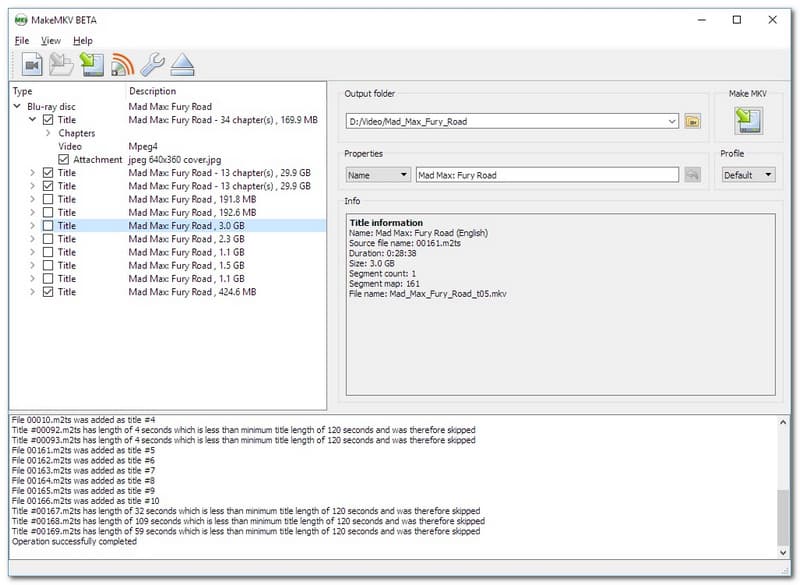800x585 pixels.
Task: Open the Name property dropdown
Action: pos(378,175)
